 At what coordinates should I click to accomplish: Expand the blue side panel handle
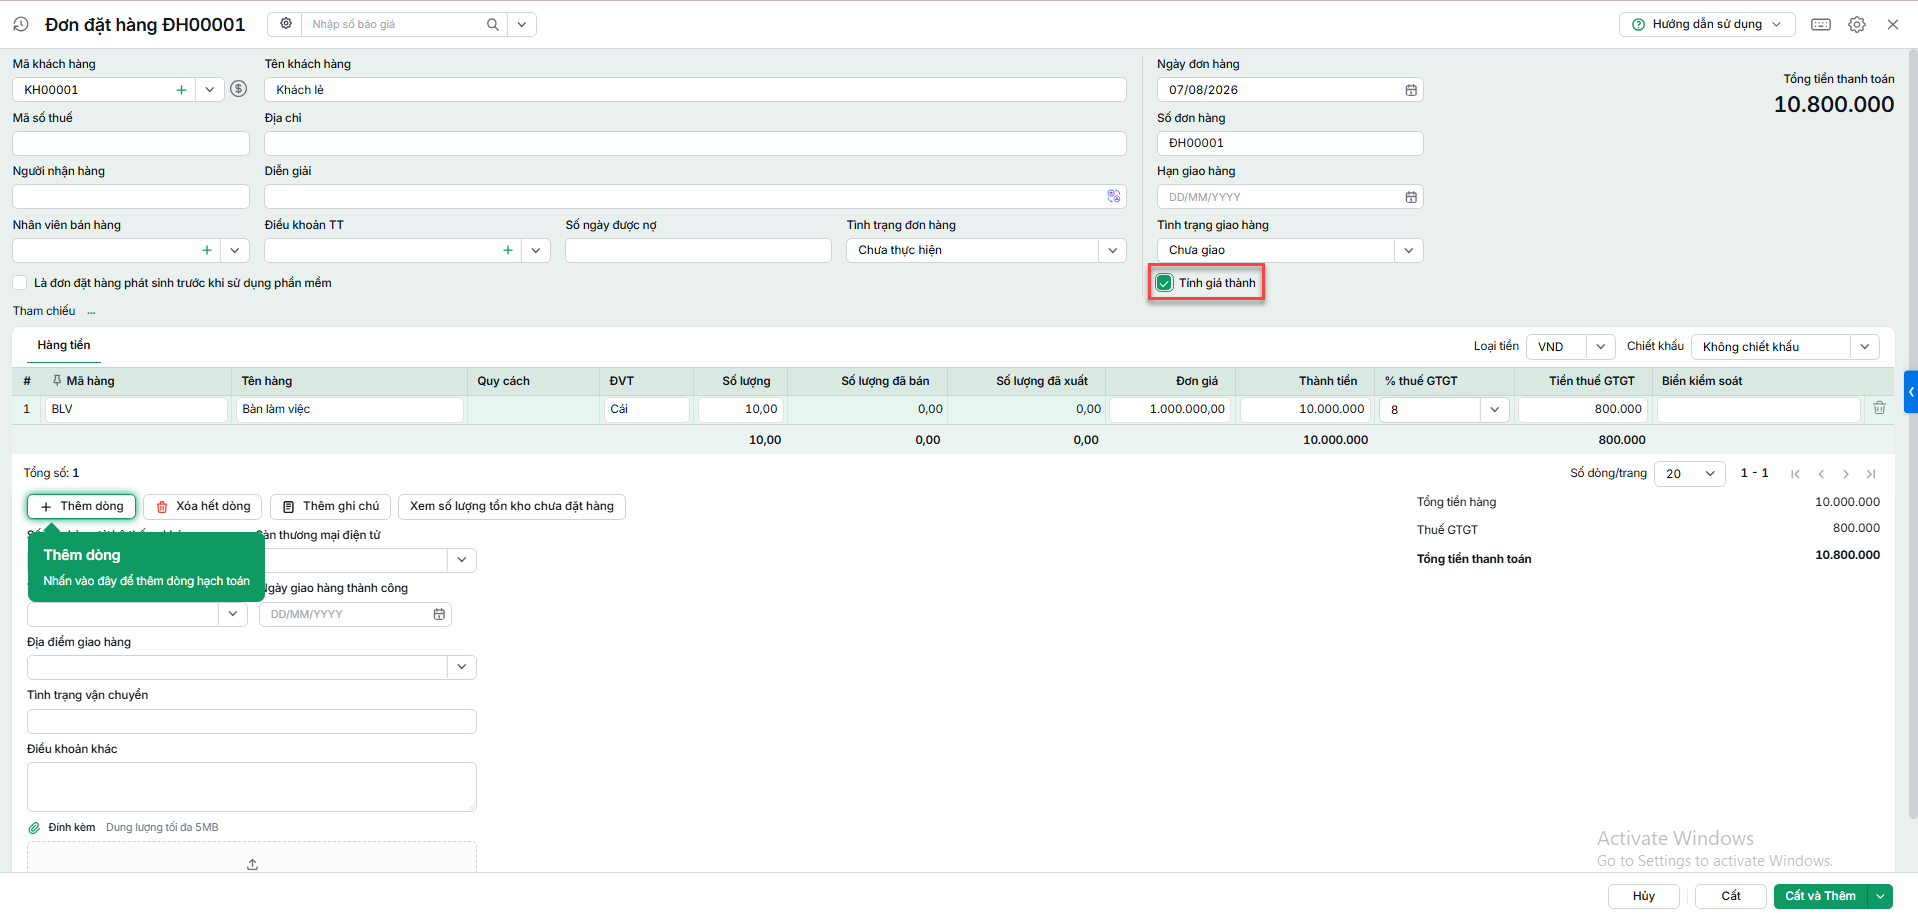1911,392
